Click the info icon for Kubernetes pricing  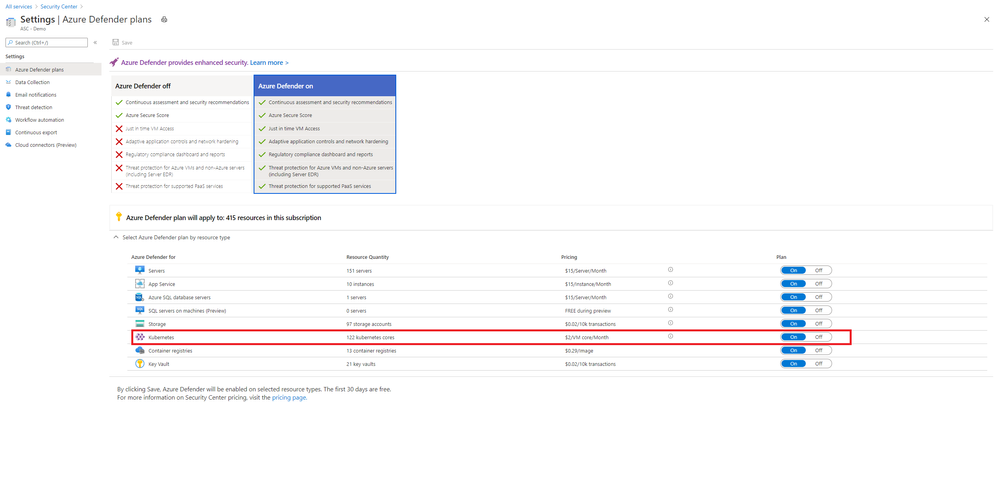click(x=670, y=336)
